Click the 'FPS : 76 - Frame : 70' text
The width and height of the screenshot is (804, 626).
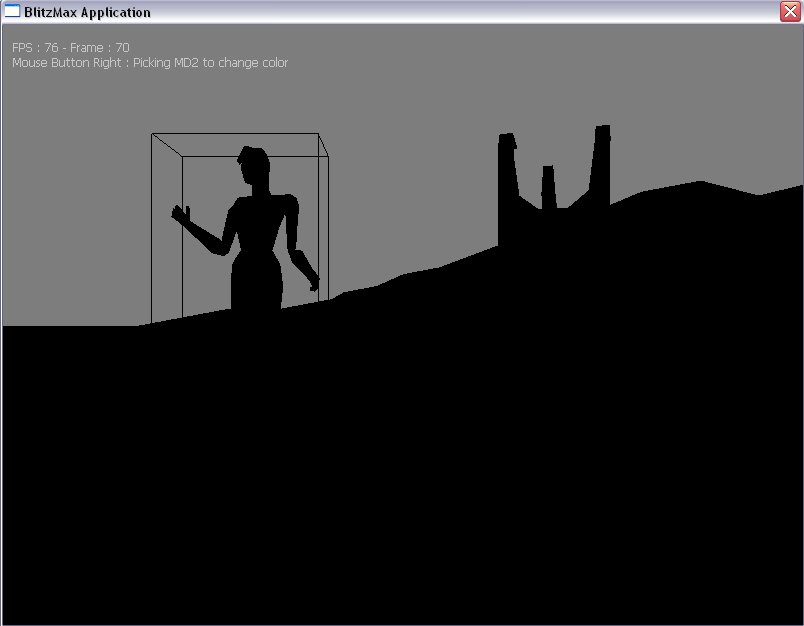click(x=71, y=48)
